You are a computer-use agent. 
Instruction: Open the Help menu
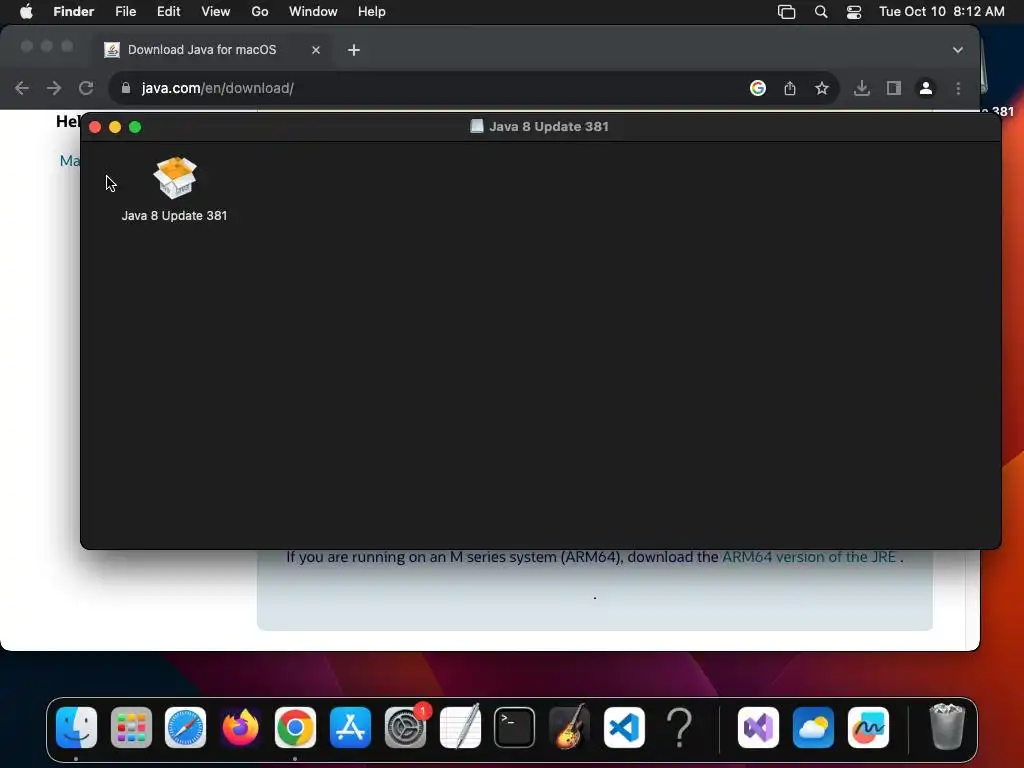coord(372,12)
